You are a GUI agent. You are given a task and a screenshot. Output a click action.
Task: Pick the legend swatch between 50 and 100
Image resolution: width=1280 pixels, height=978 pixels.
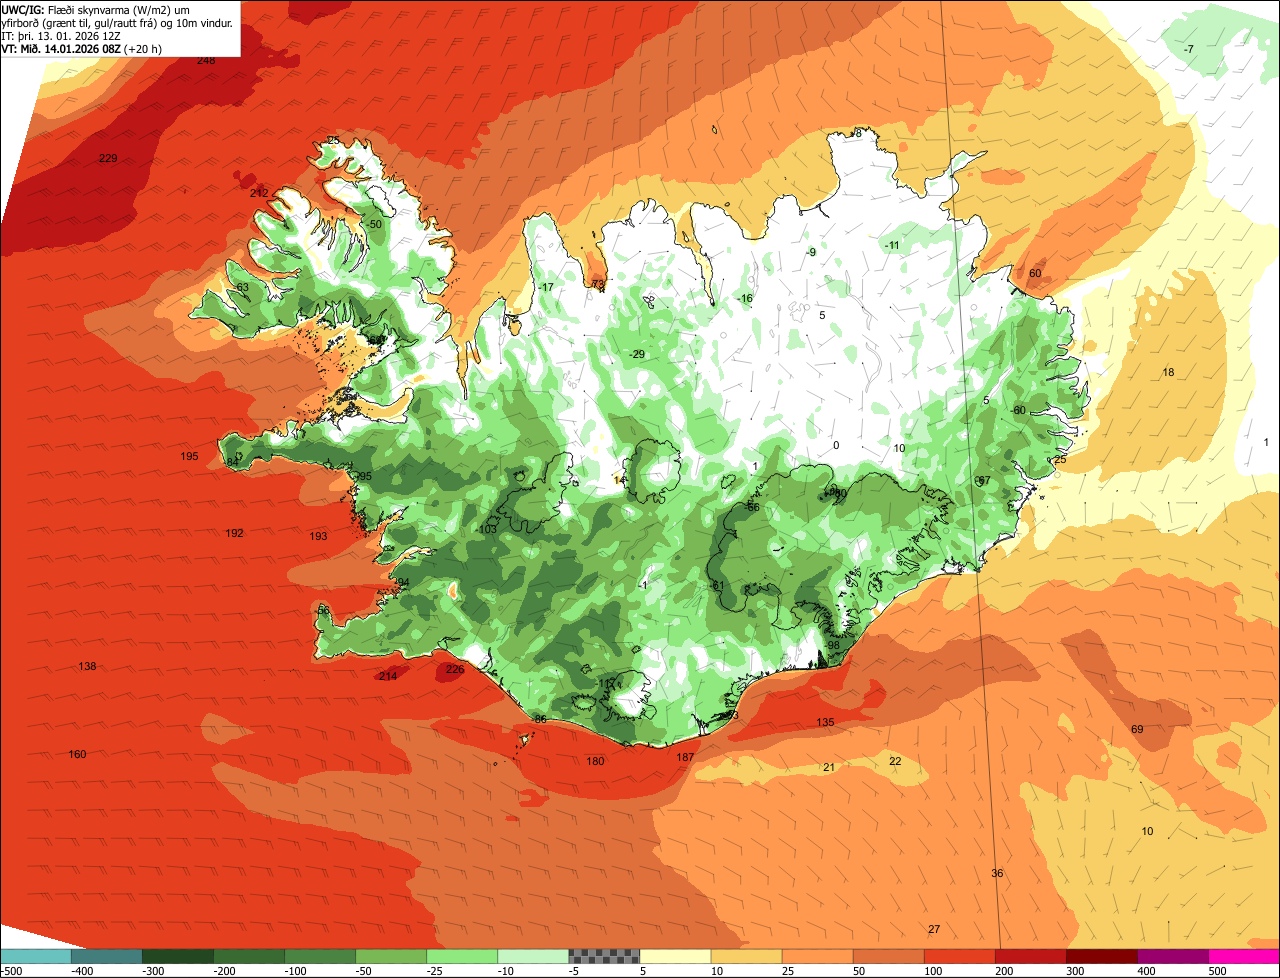click(x=889, y=956)
